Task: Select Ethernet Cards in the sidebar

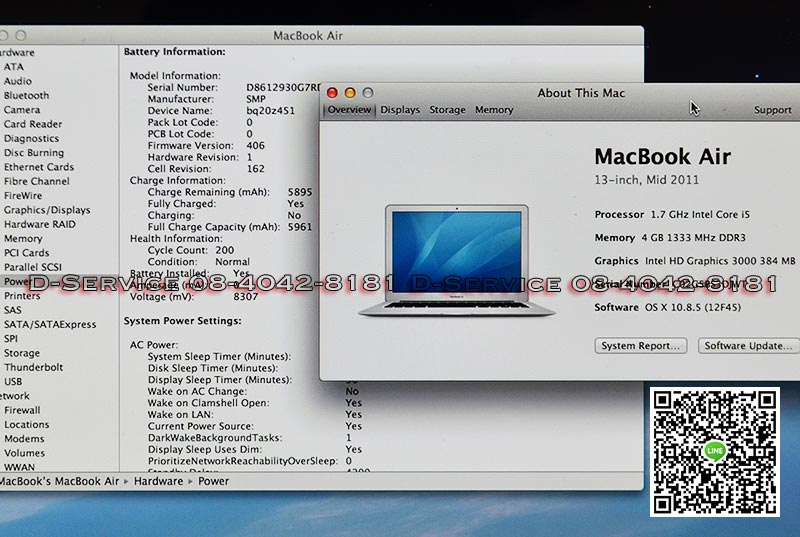Action: tap(39, 167)
